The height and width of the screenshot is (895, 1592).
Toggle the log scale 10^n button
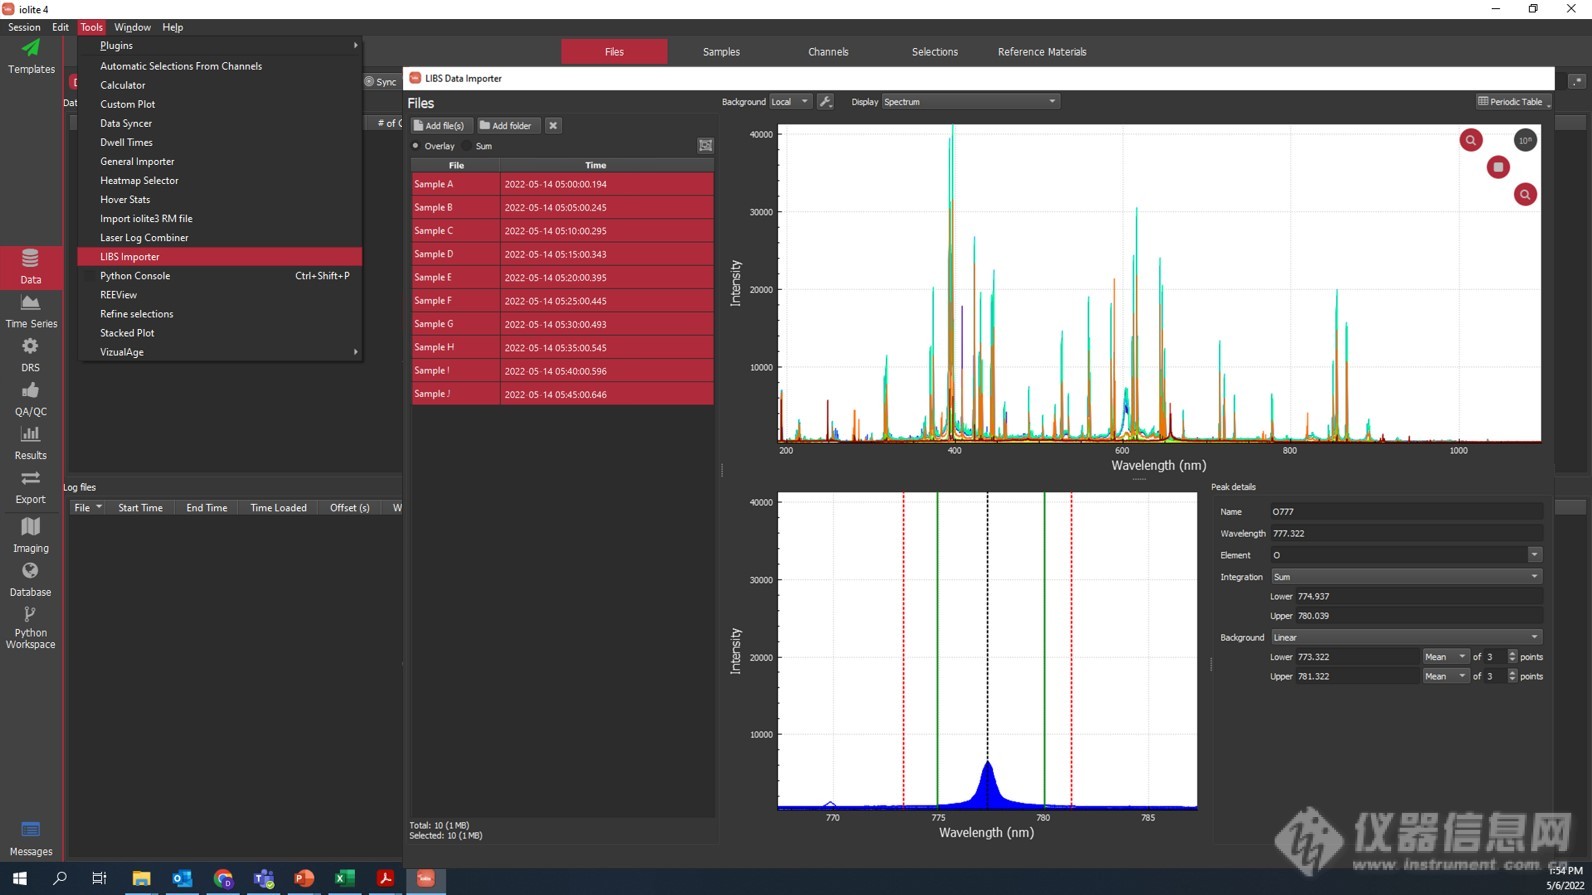1524,140
